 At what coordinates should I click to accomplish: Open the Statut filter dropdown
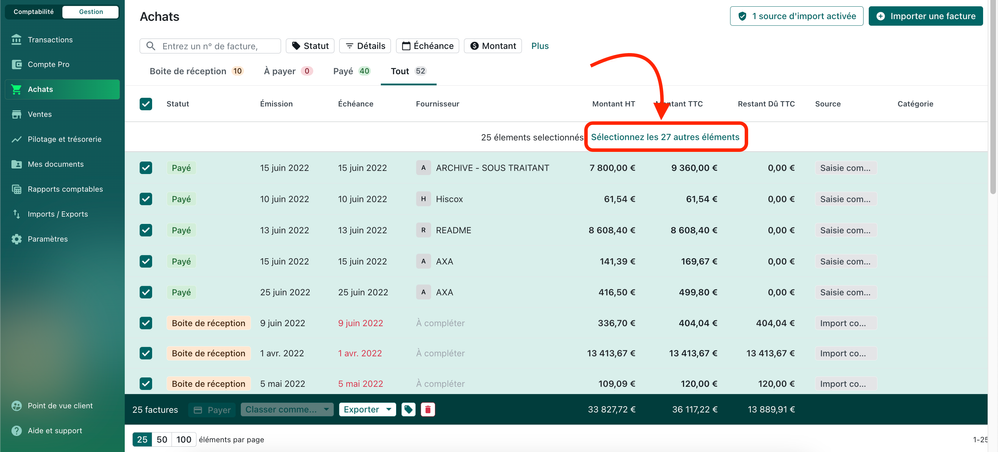click(309, 46)
